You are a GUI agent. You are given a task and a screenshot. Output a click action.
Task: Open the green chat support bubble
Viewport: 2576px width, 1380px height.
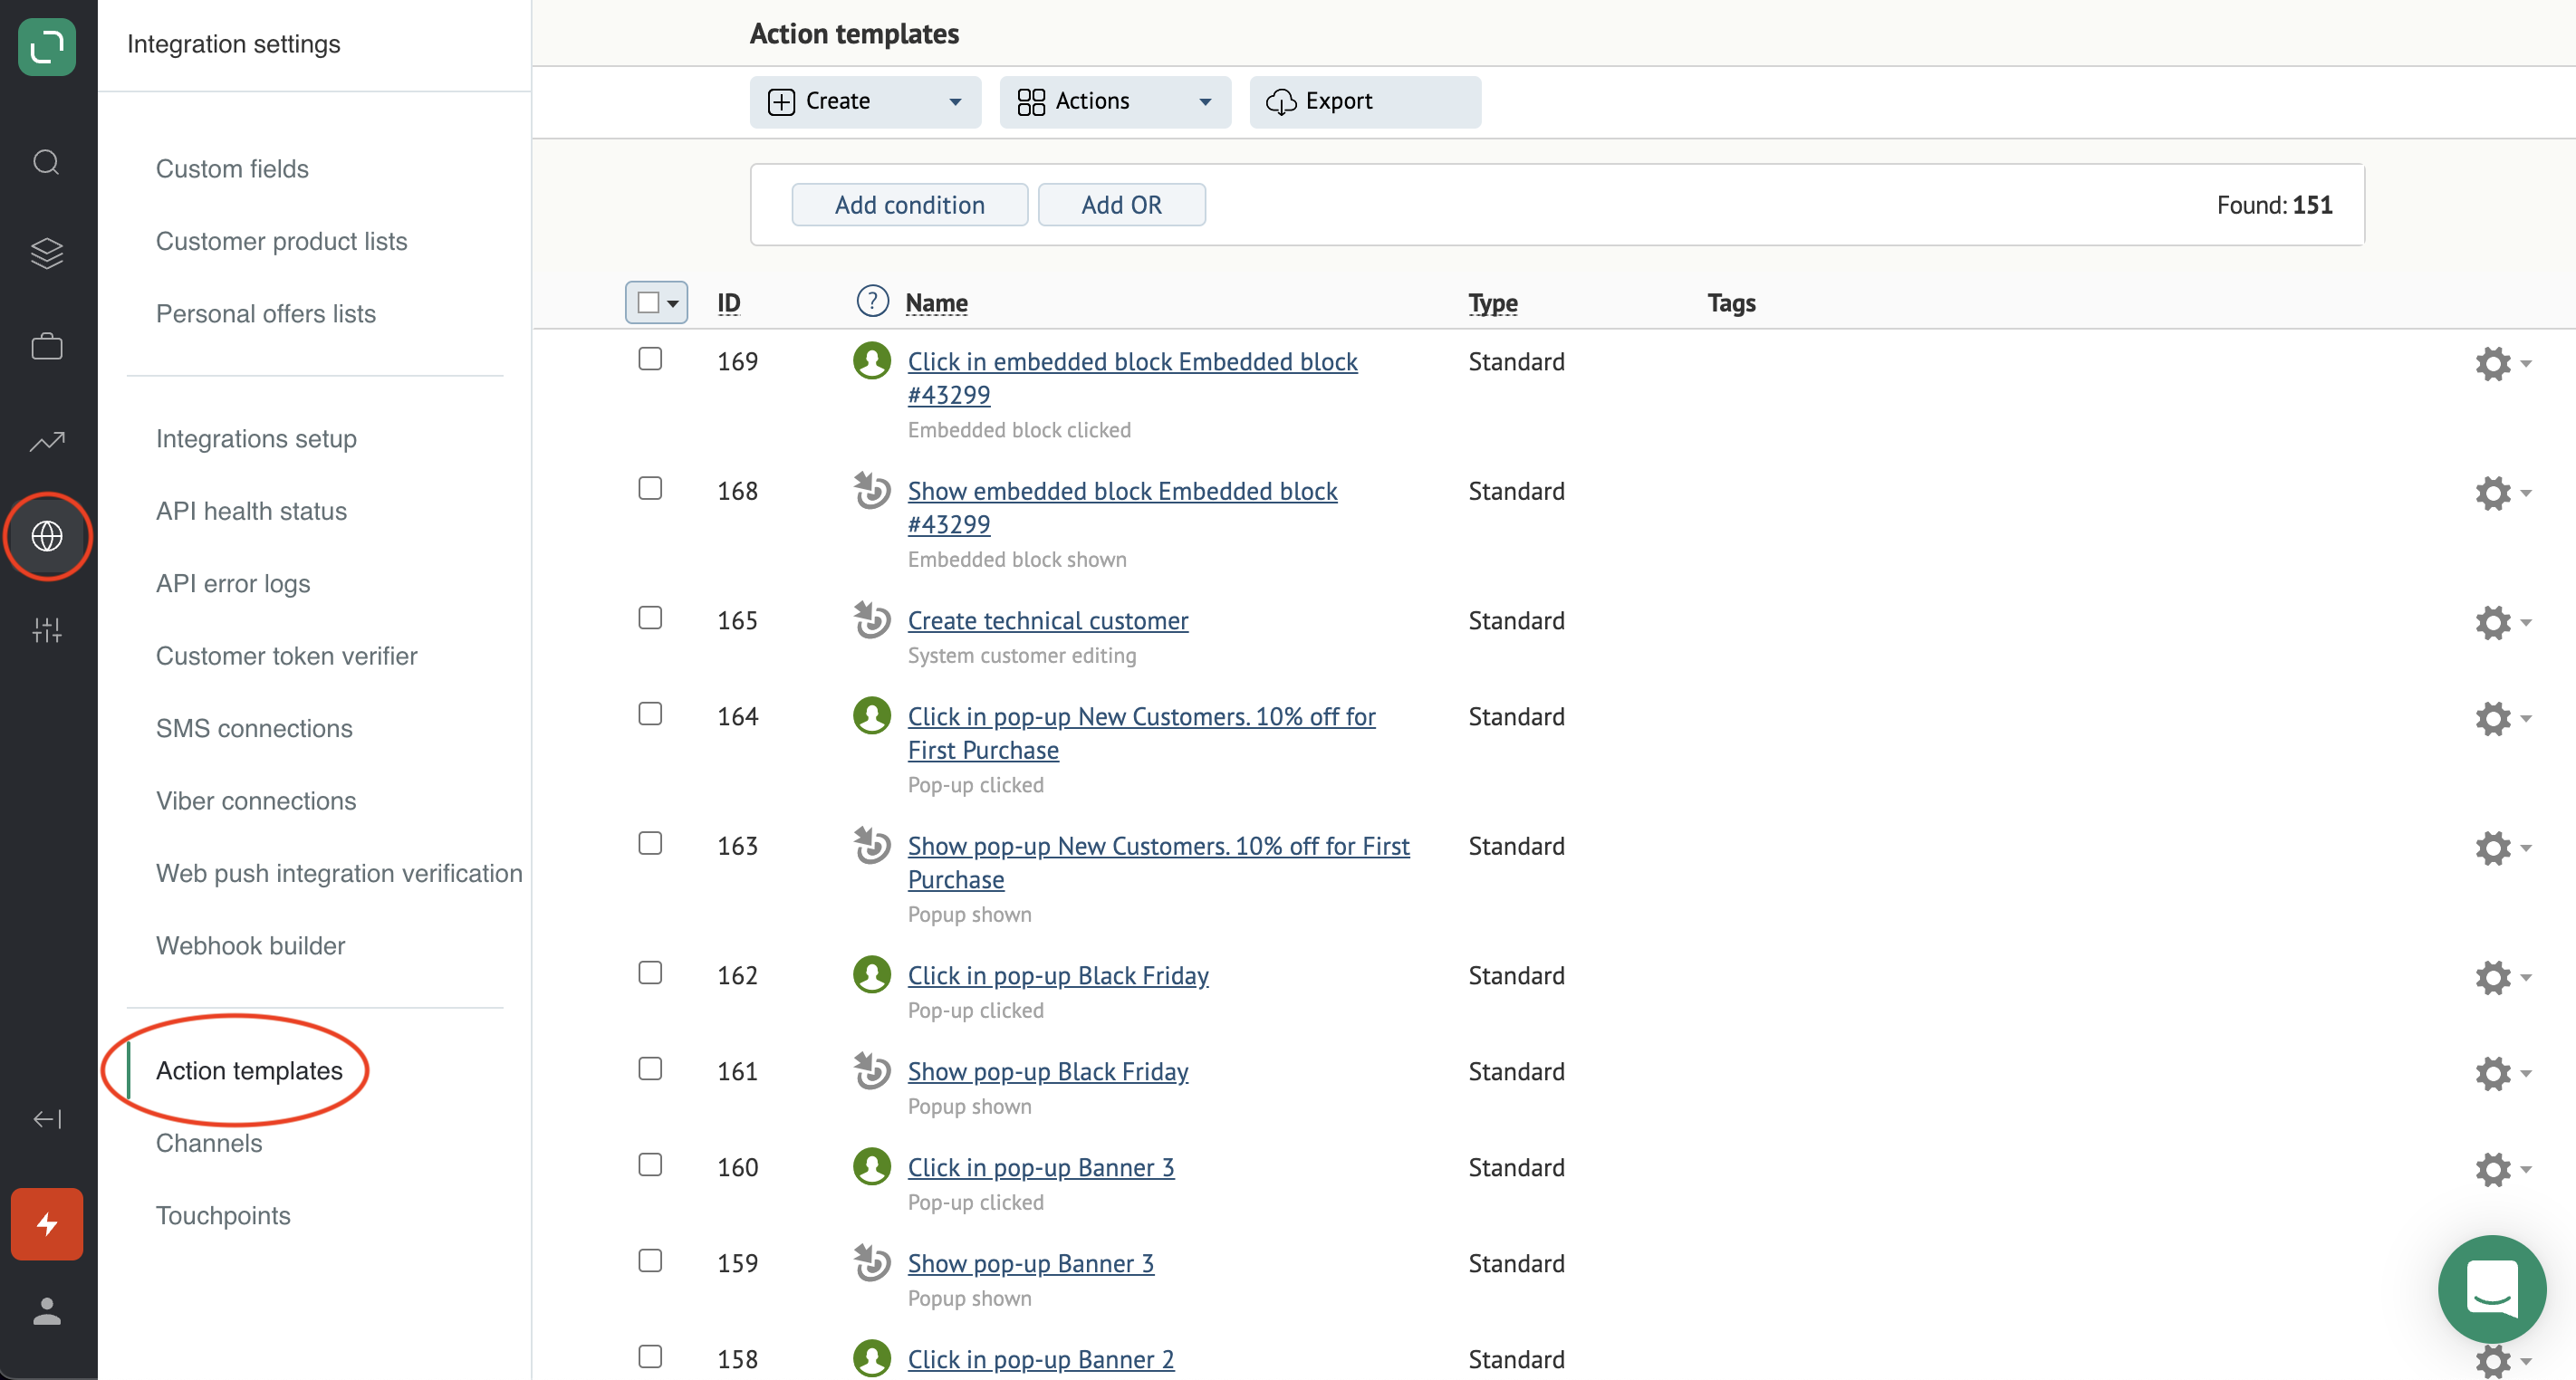(x=2492, y=1289)
